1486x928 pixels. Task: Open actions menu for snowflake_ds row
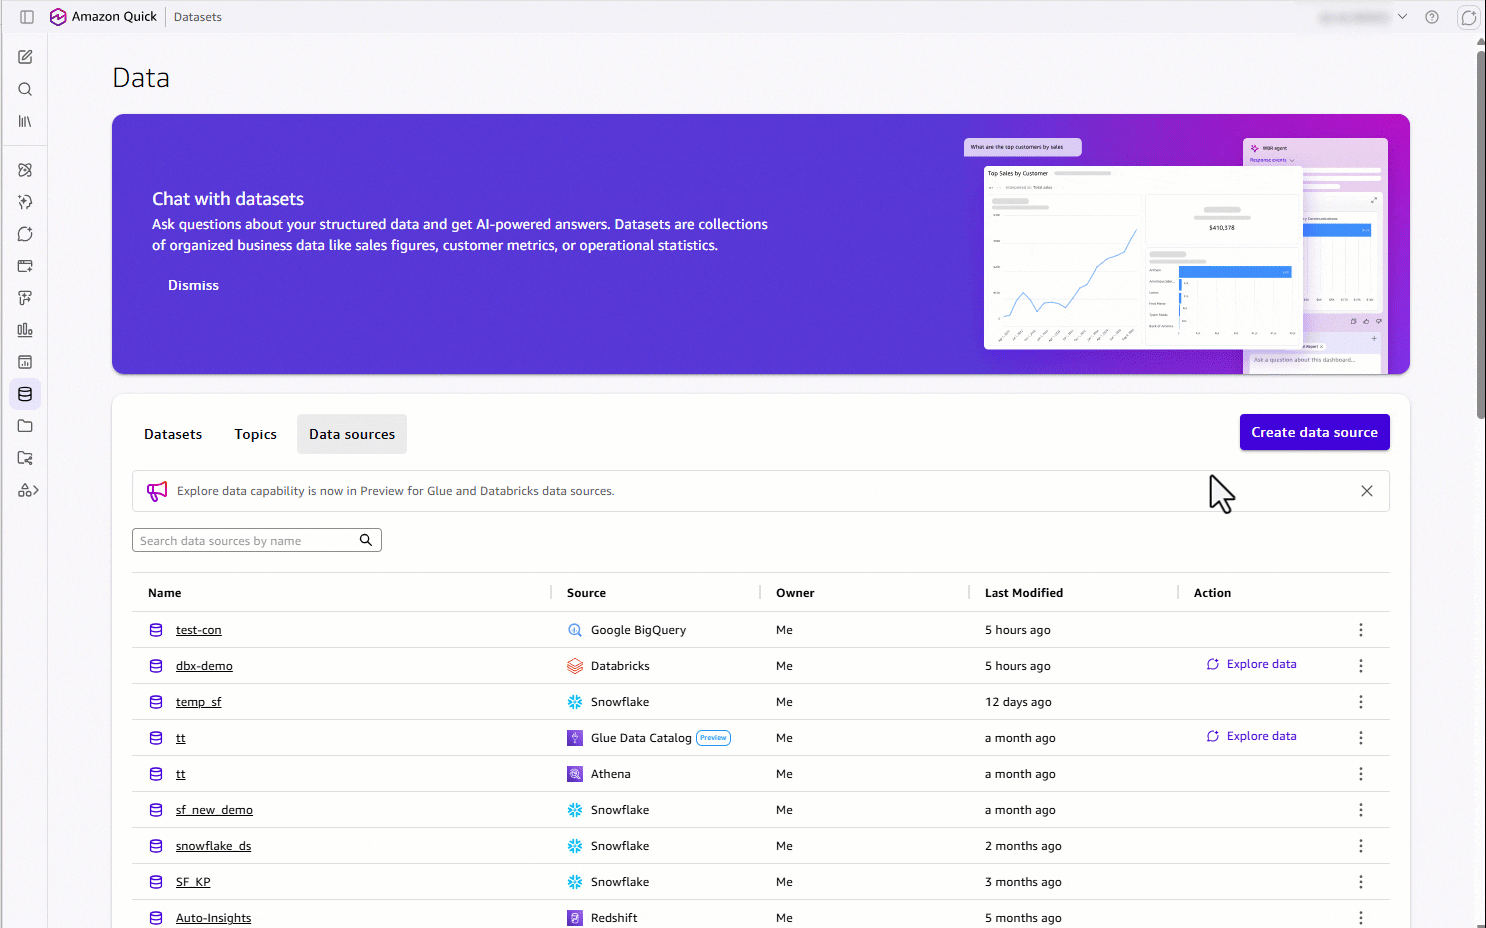pyautogui.click(x=1361, y=846)
